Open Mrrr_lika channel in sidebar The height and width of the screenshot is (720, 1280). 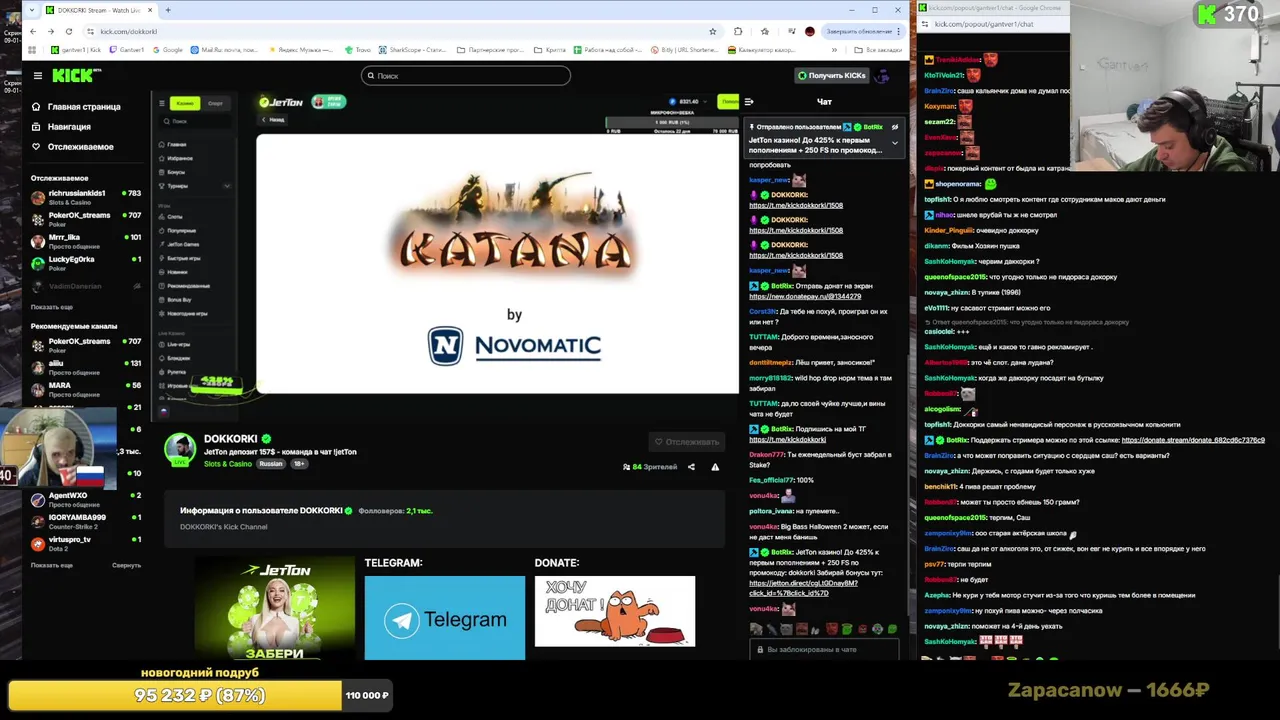(x=85, y=241)
